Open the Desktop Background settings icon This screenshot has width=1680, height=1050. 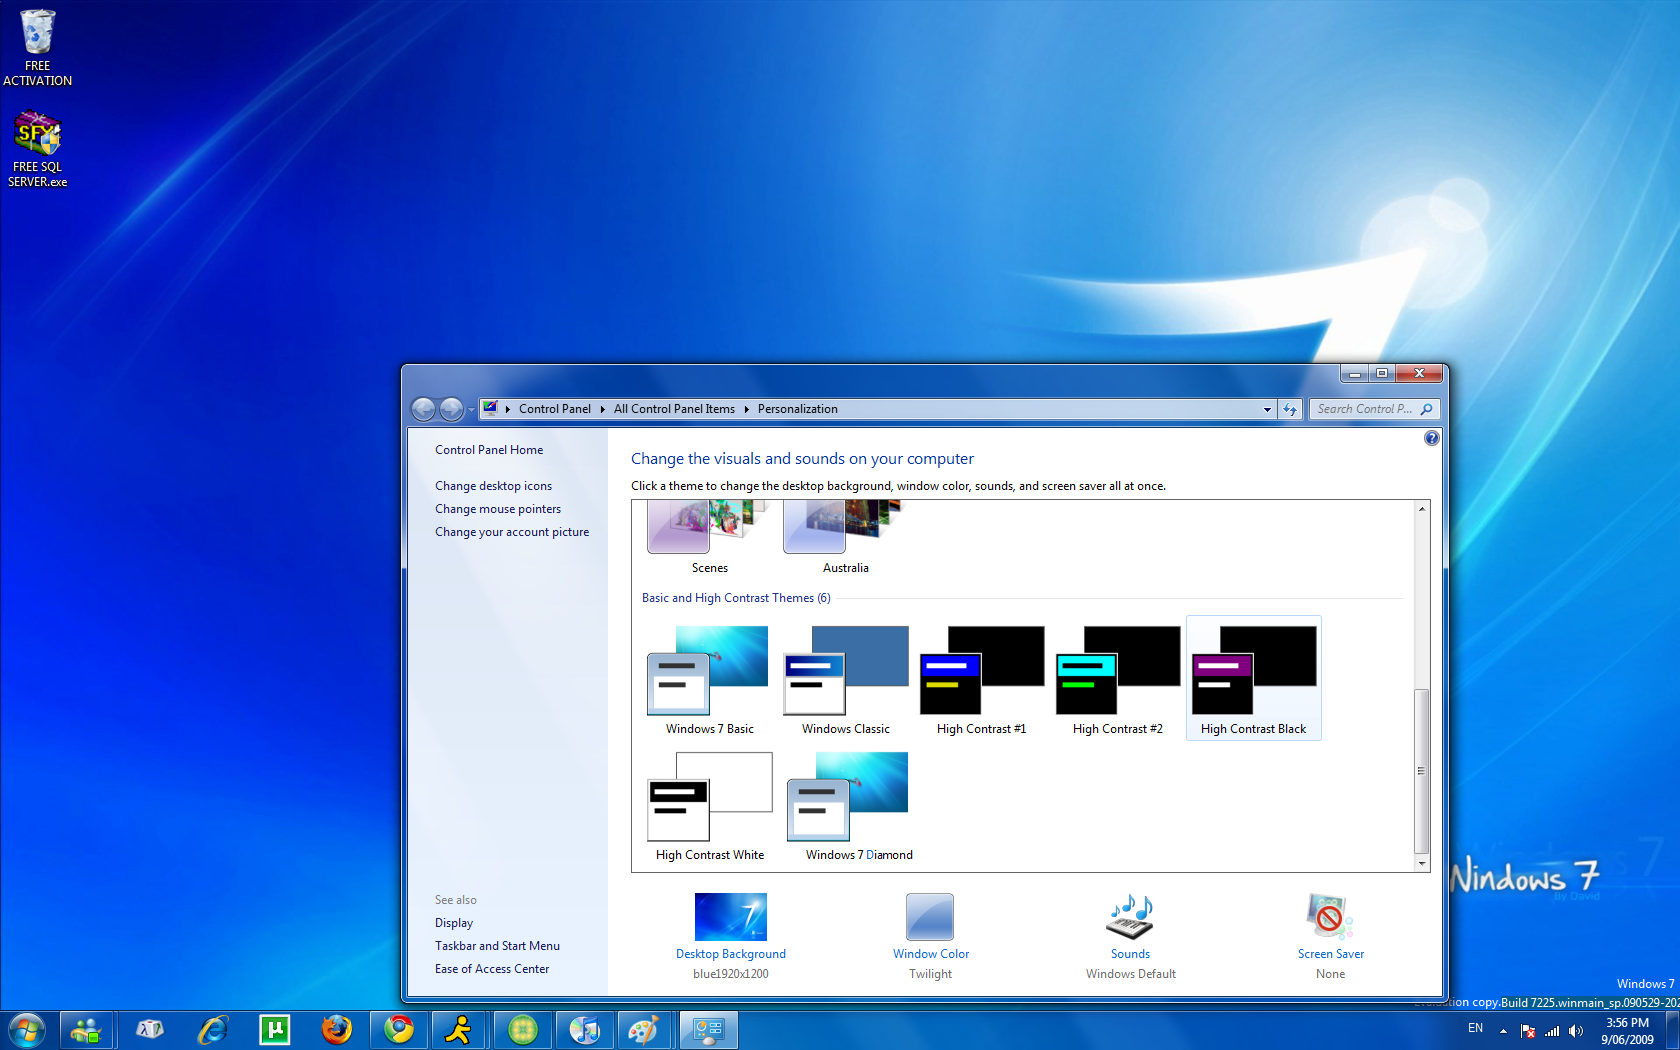click(730, 917)
